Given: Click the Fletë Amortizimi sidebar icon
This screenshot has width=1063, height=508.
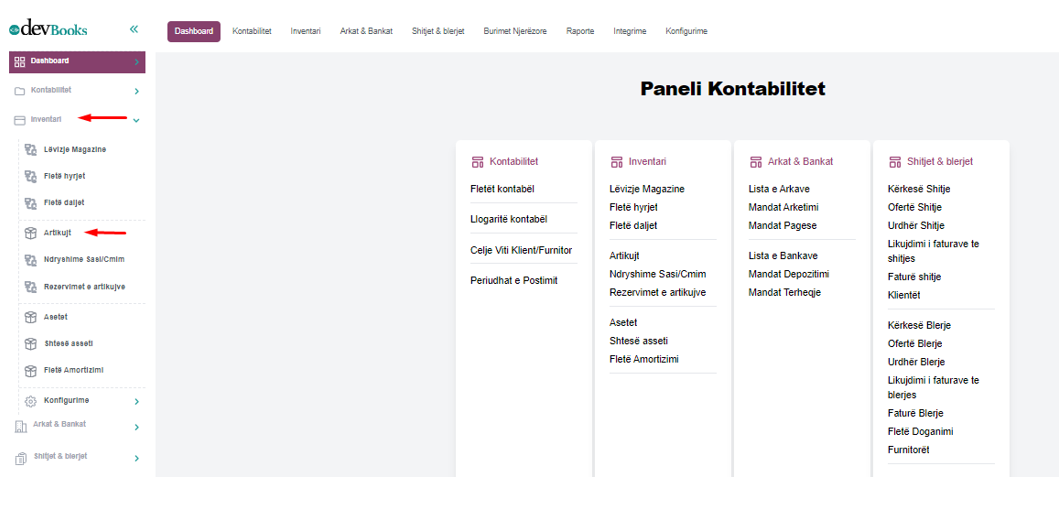Looking at the screenshot, I should click(30, 371).
